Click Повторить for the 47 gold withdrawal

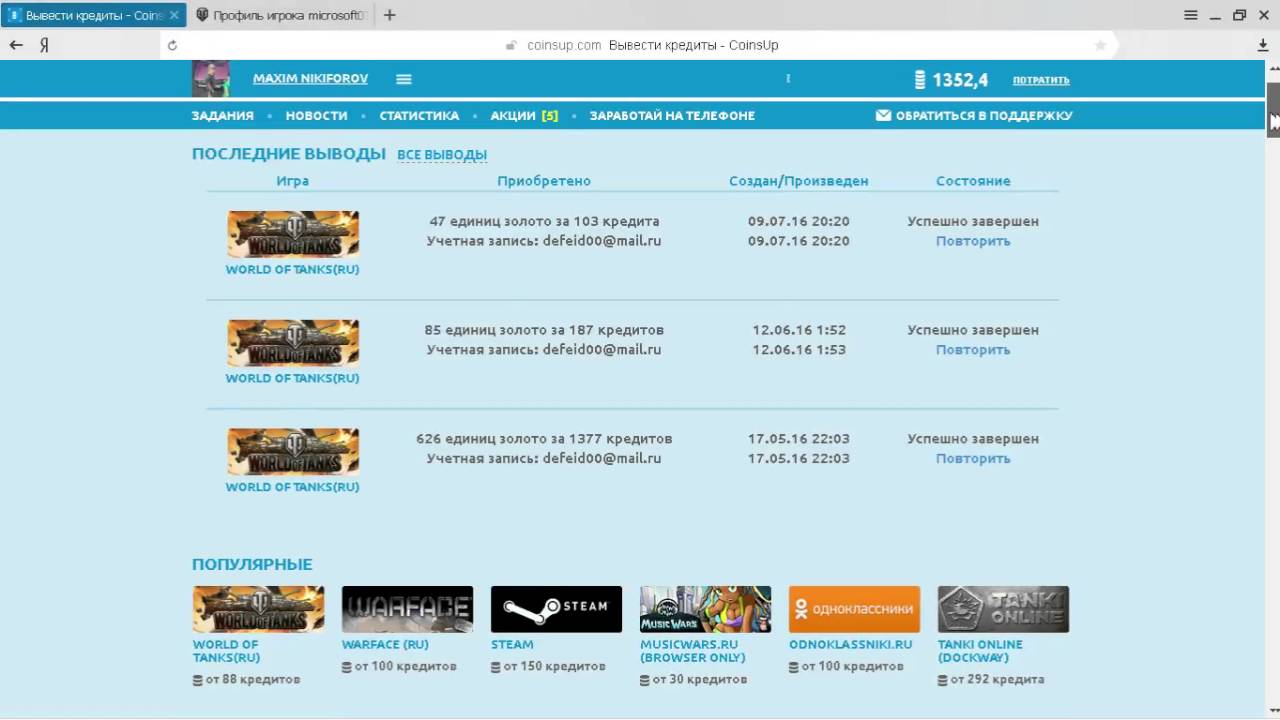pos(973,241)
